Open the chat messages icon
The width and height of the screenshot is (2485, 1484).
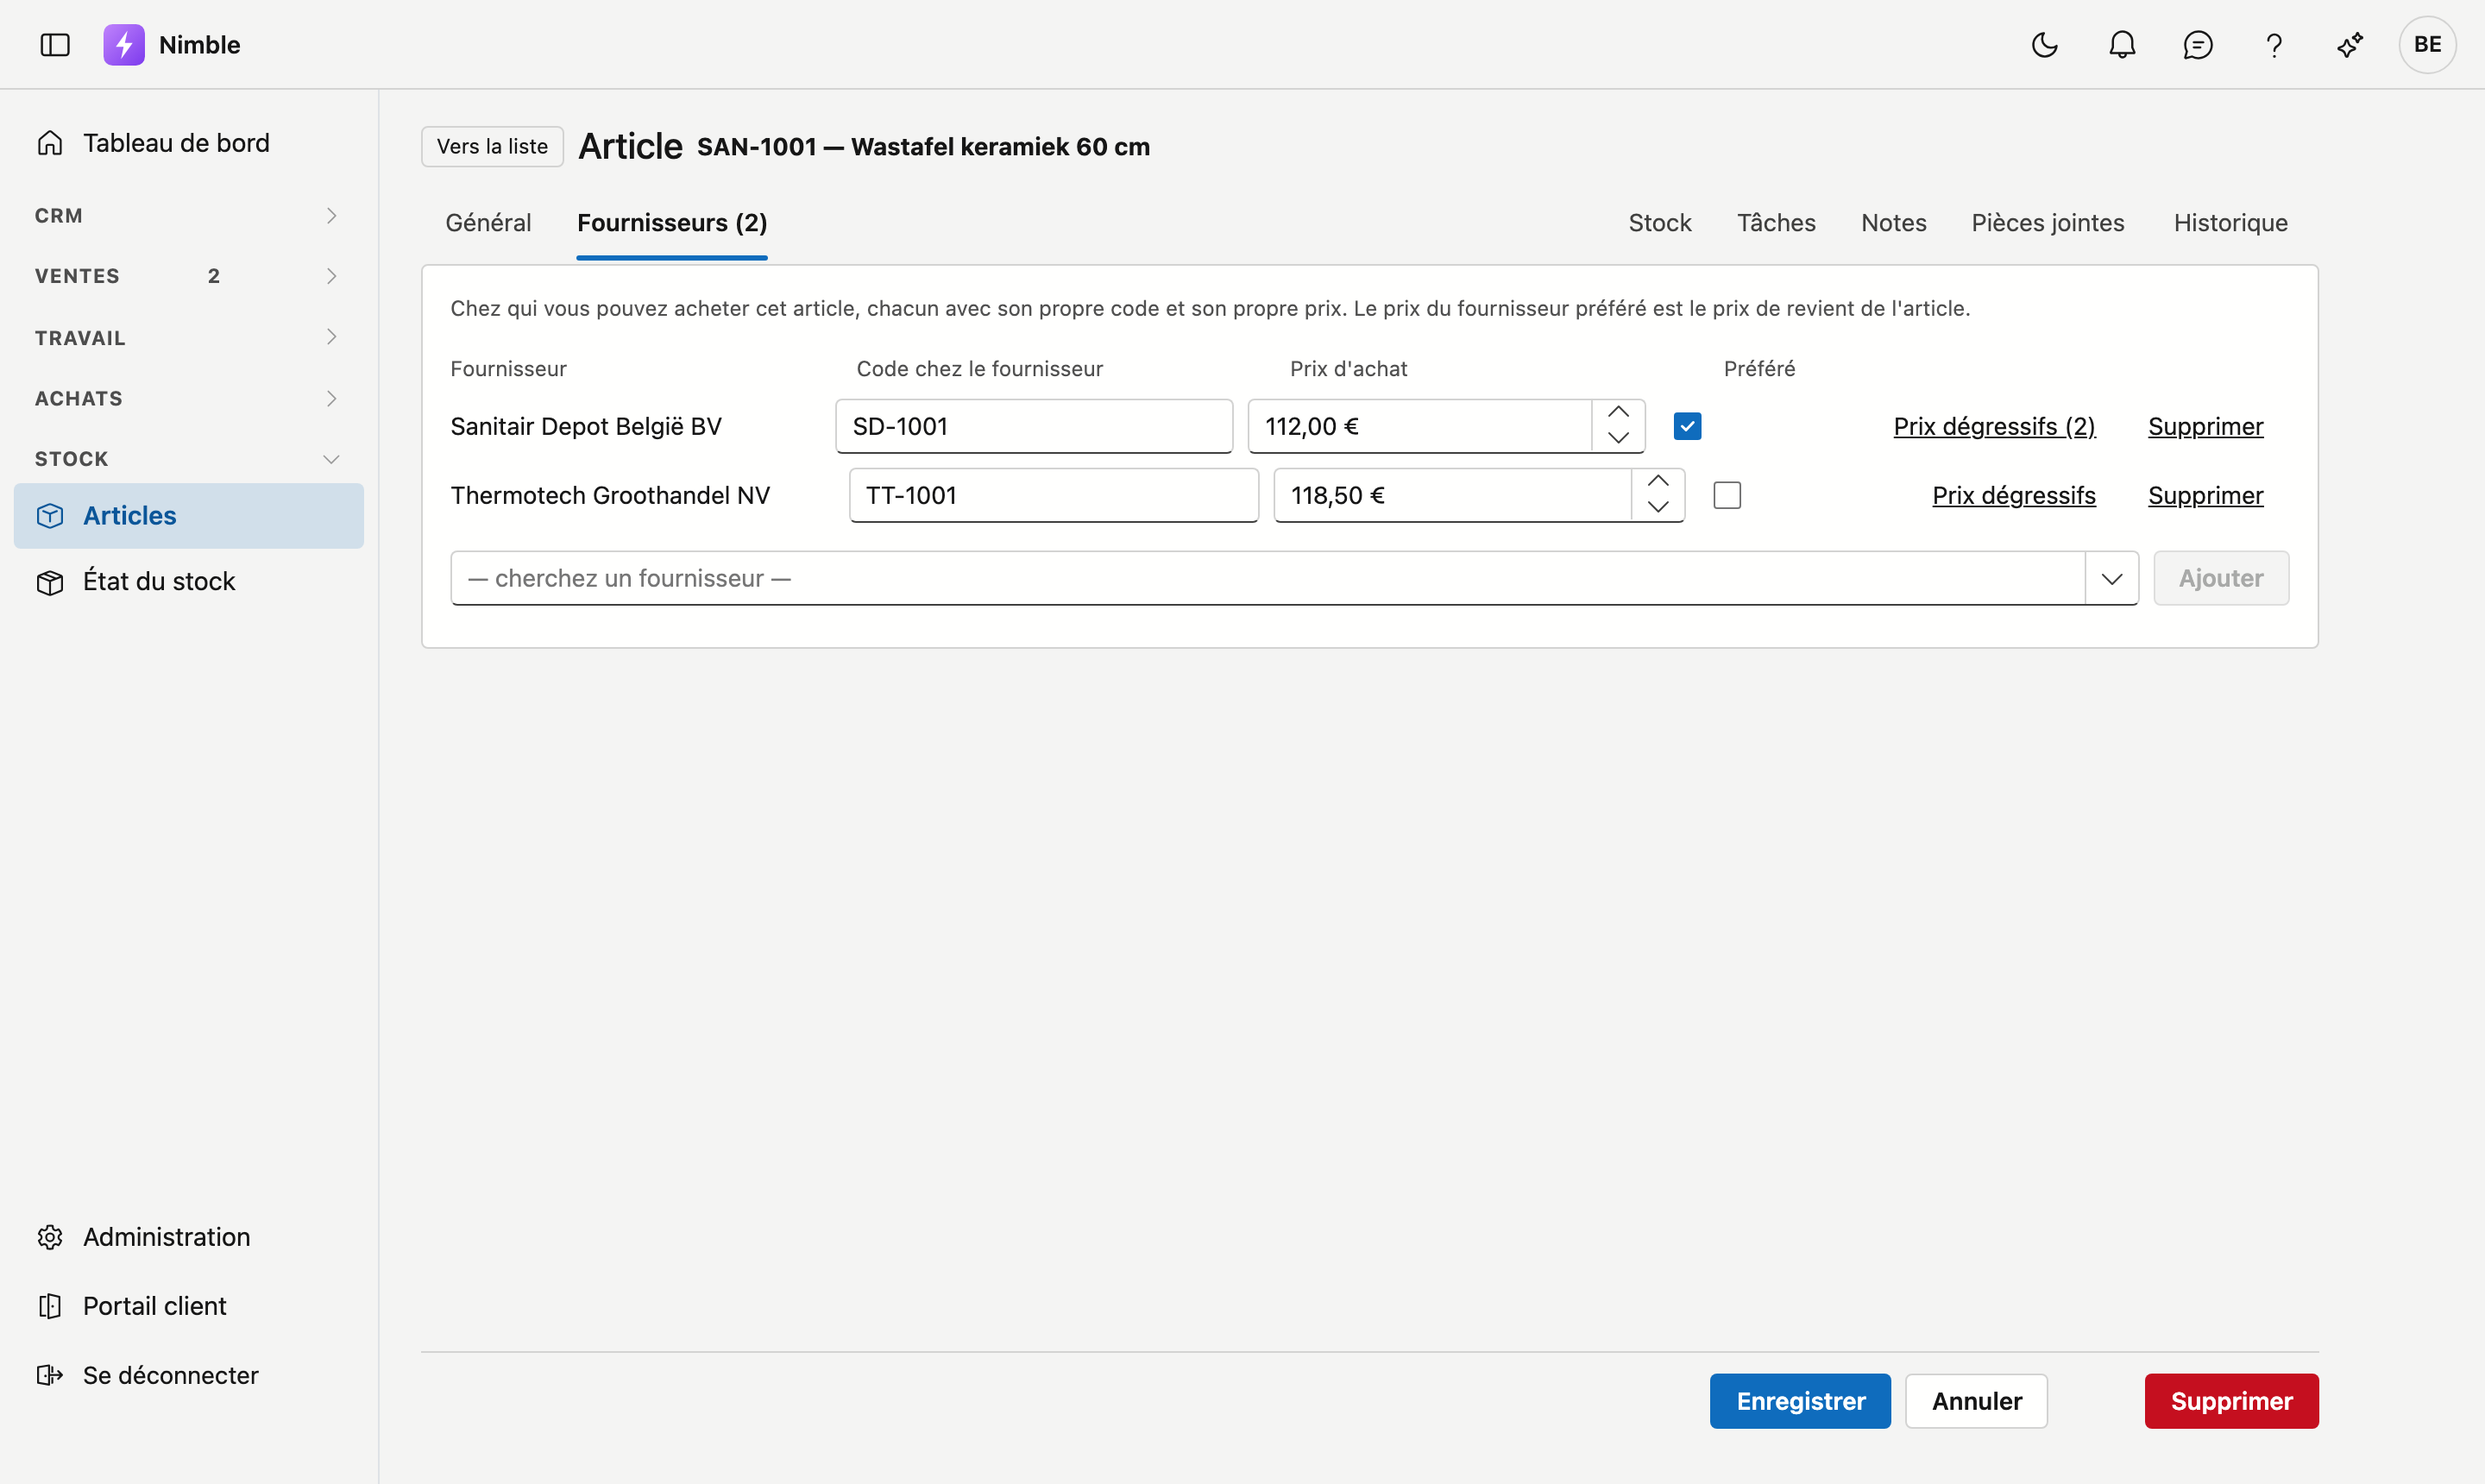pos(2197,45)
